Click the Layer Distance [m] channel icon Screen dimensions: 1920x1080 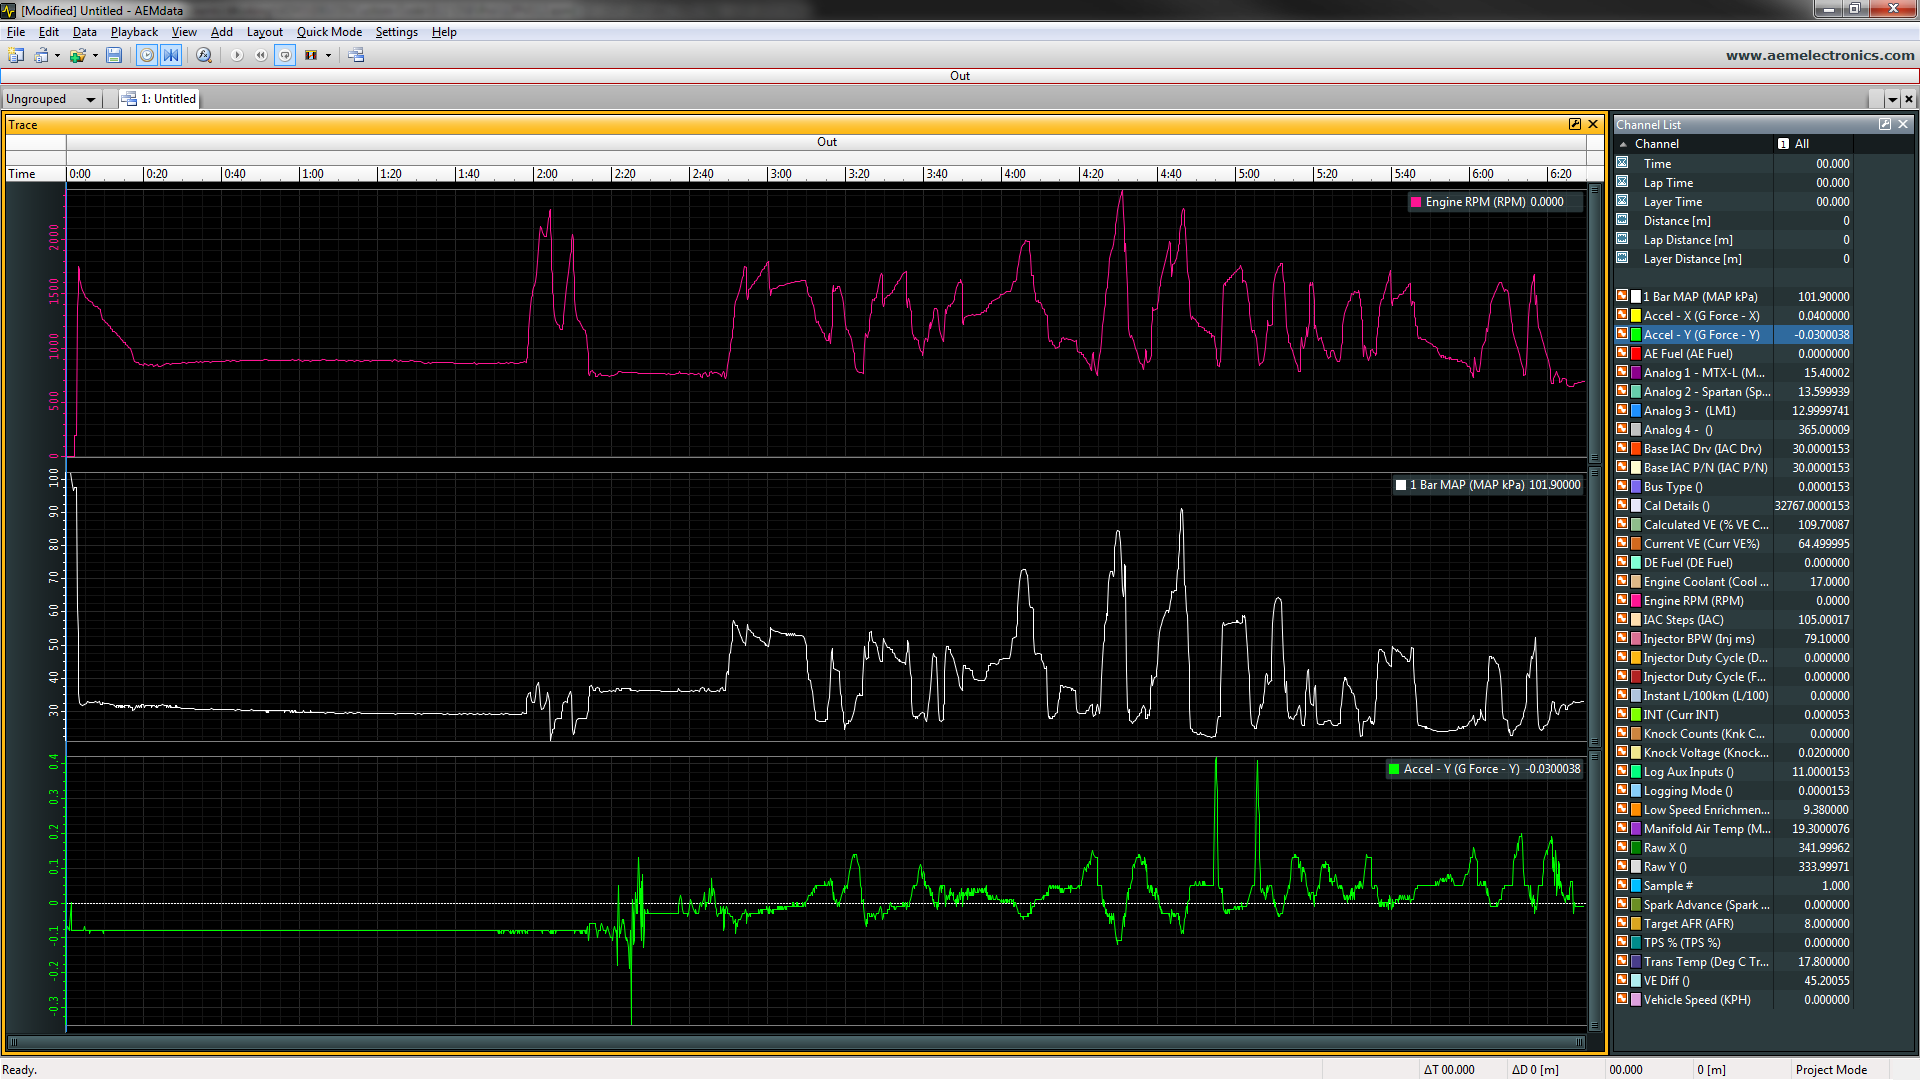(1622, 258)
